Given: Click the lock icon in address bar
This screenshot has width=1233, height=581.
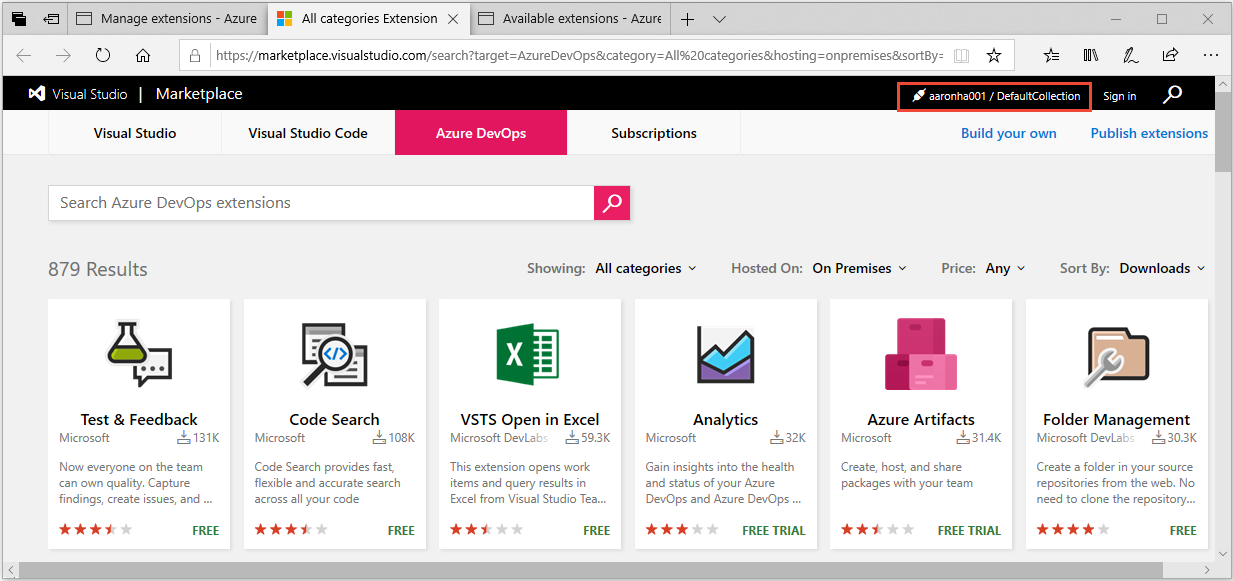Looking at the screenshot, I should (195, 56).
